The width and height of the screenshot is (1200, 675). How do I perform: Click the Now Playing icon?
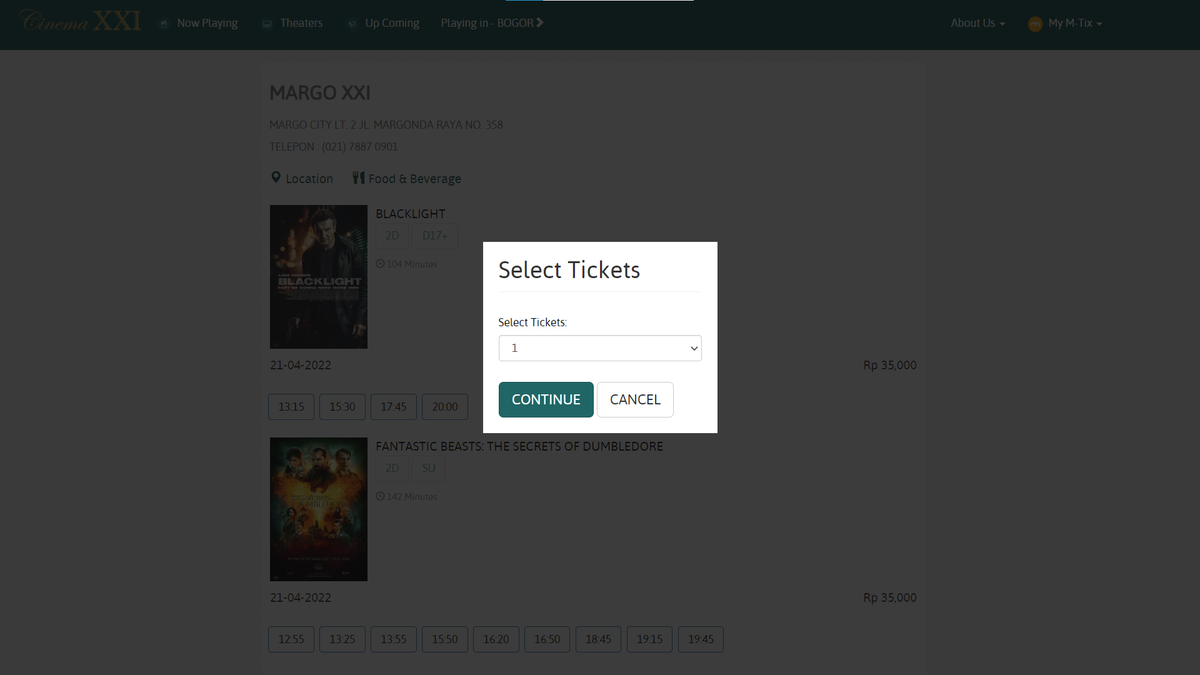[x=164, y=24]
